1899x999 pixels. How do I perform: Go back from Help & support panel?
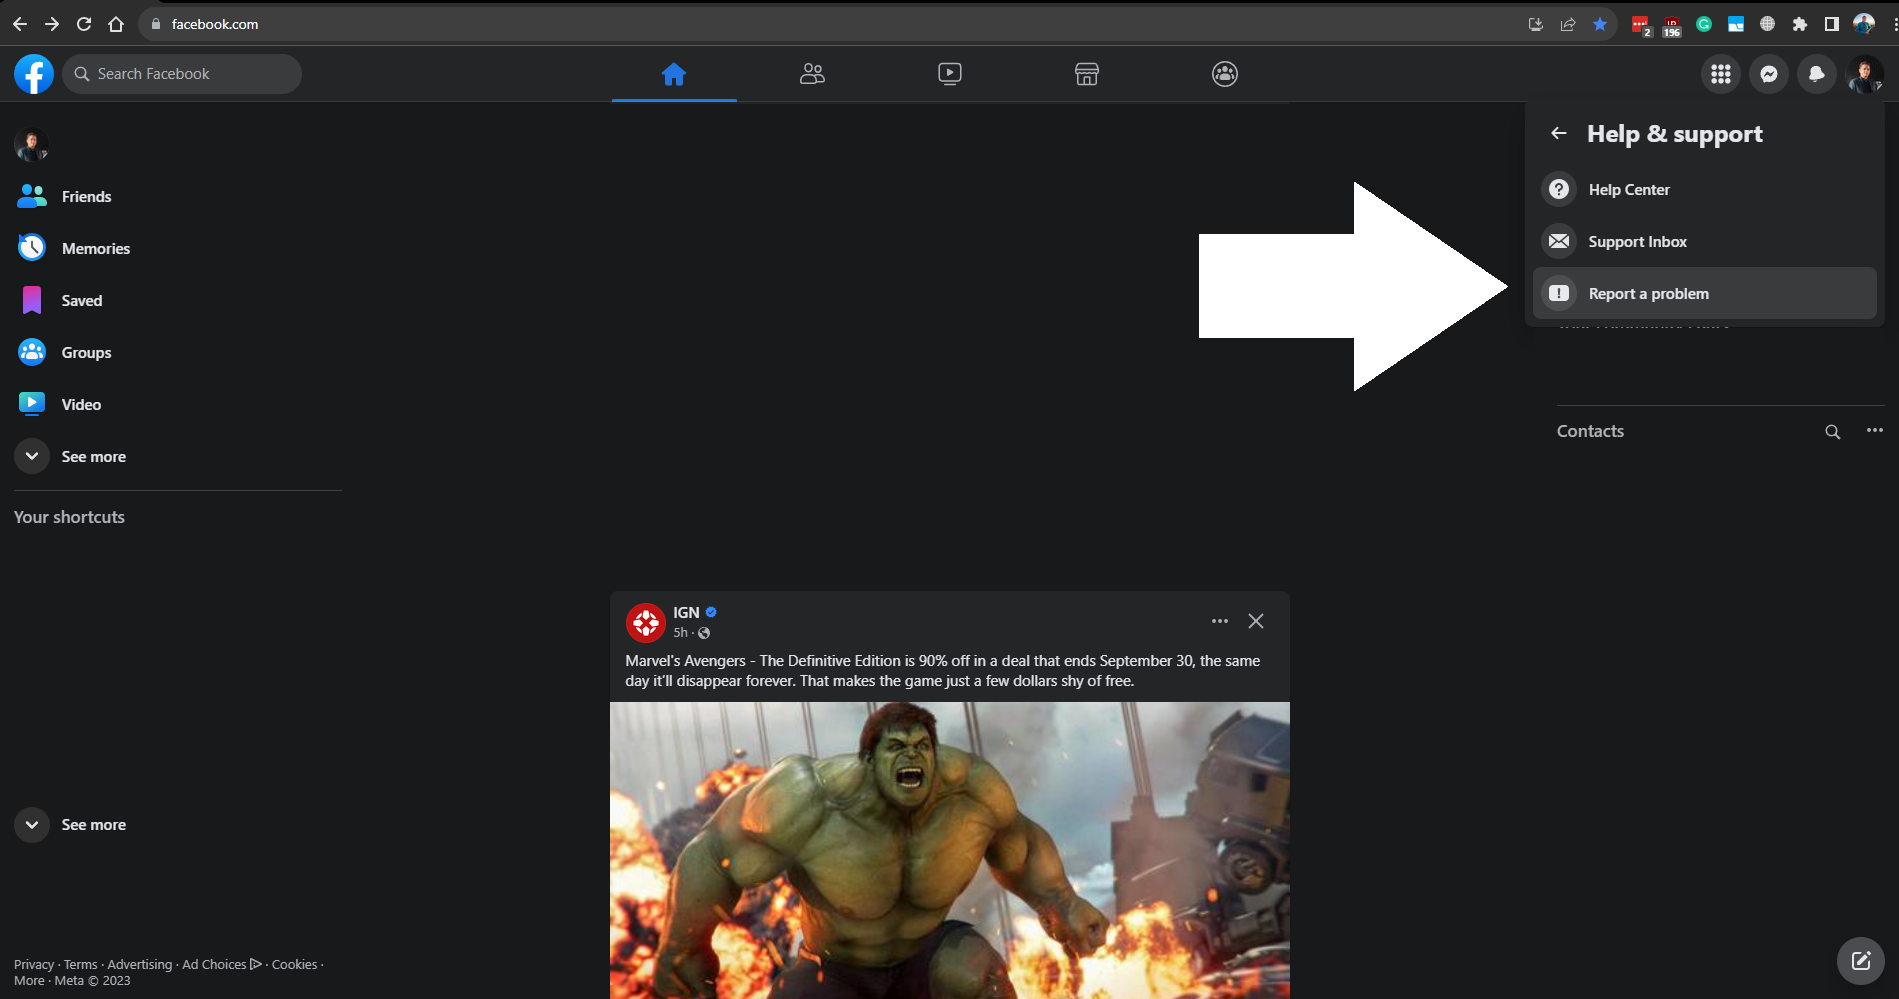tap(1559, 133)
